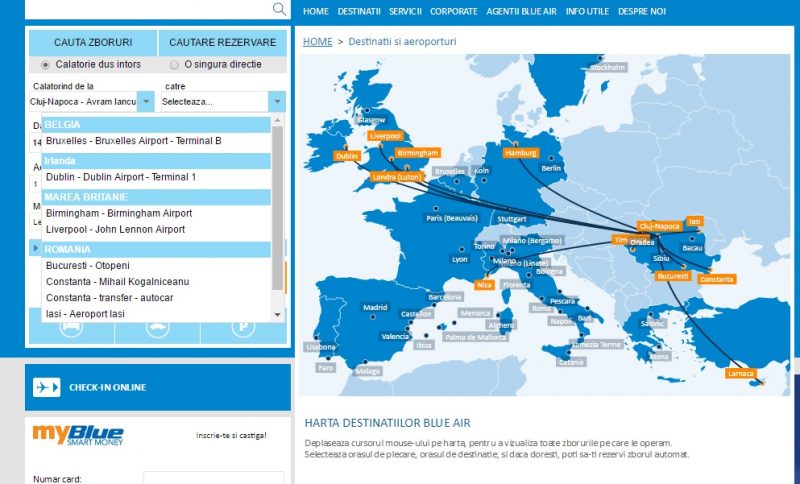Click Iasi label on the map
Viewport: 800px width, 484px height.
tap(694, 221)
